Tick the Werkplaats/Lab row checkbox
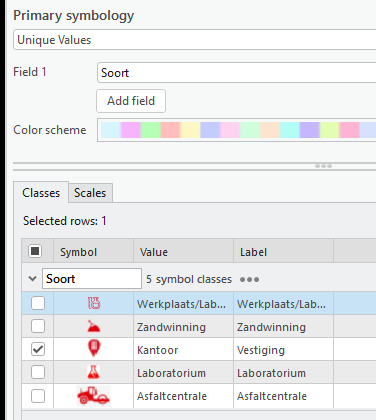 [38, 303]
